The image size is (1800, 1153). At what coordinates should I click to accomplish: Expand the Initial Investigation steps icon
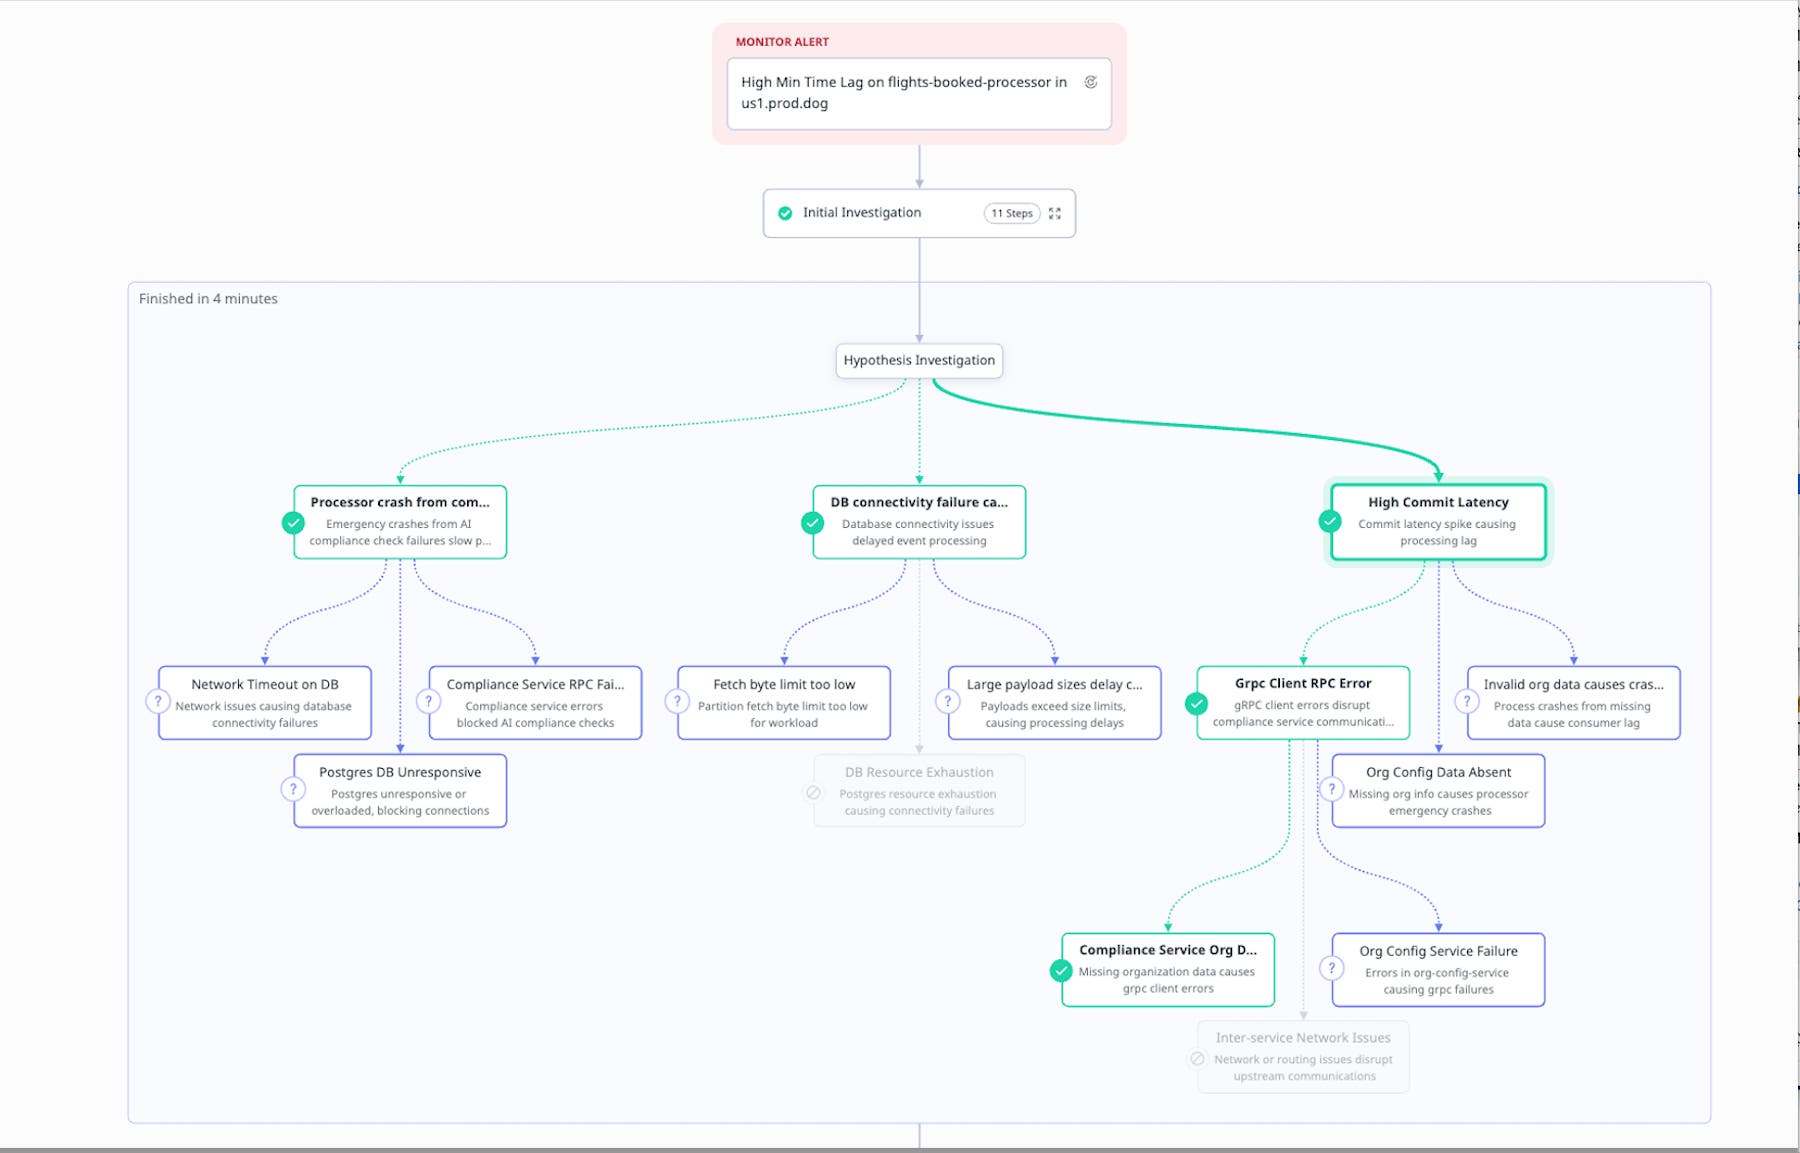[1055, 213]
